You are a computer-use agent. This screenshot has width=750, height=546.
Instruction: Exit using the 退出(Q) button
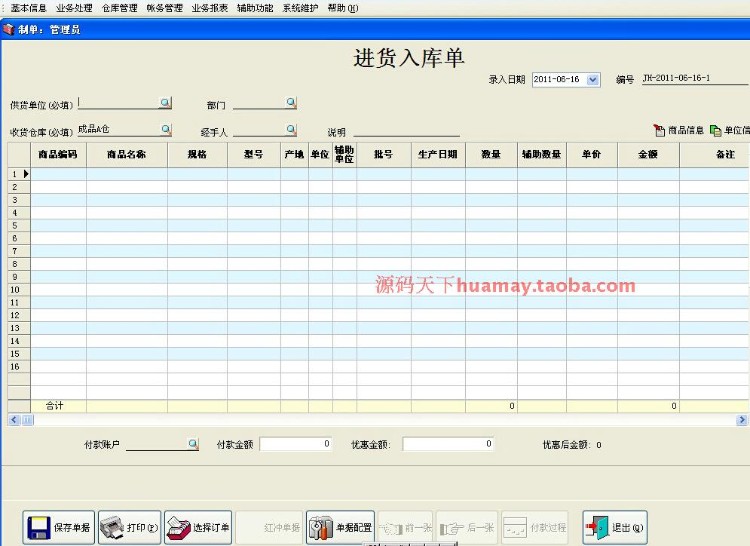pos(615,527)
